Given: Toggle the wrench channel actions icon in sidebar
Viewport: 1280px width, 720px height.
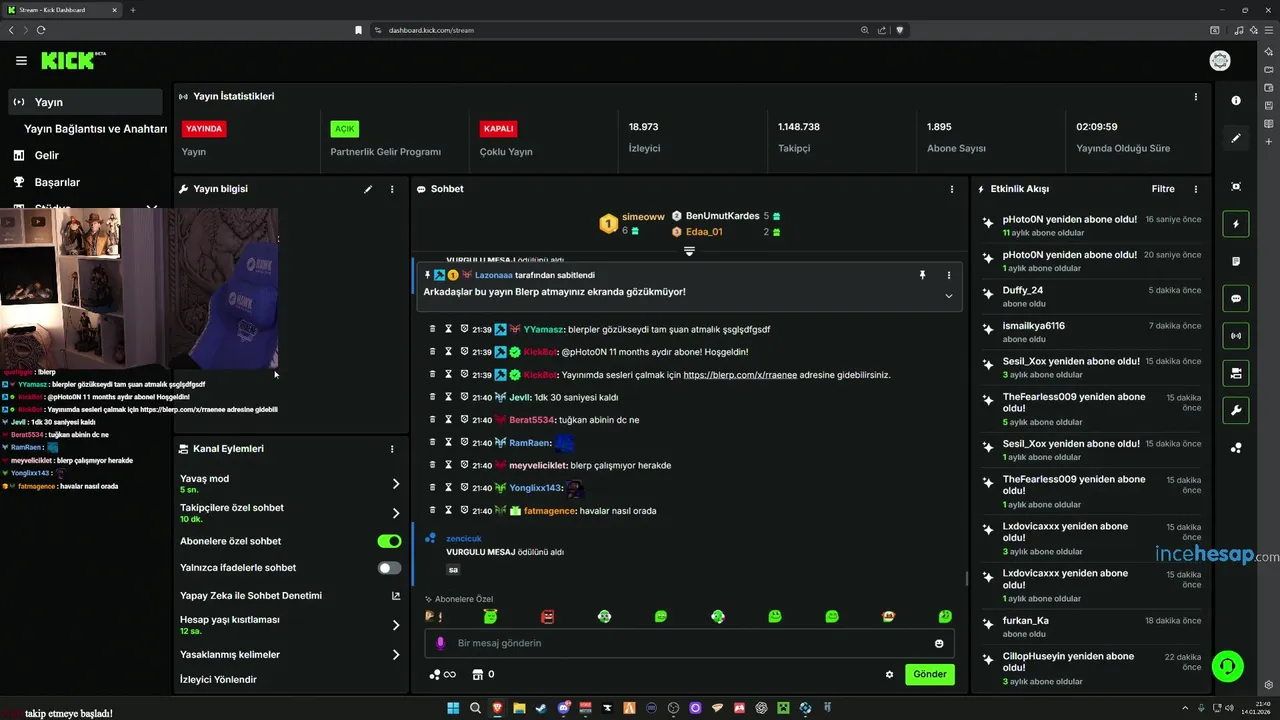Looking at the screenshot, I should pyautogui.click(x=1236, y=410).
